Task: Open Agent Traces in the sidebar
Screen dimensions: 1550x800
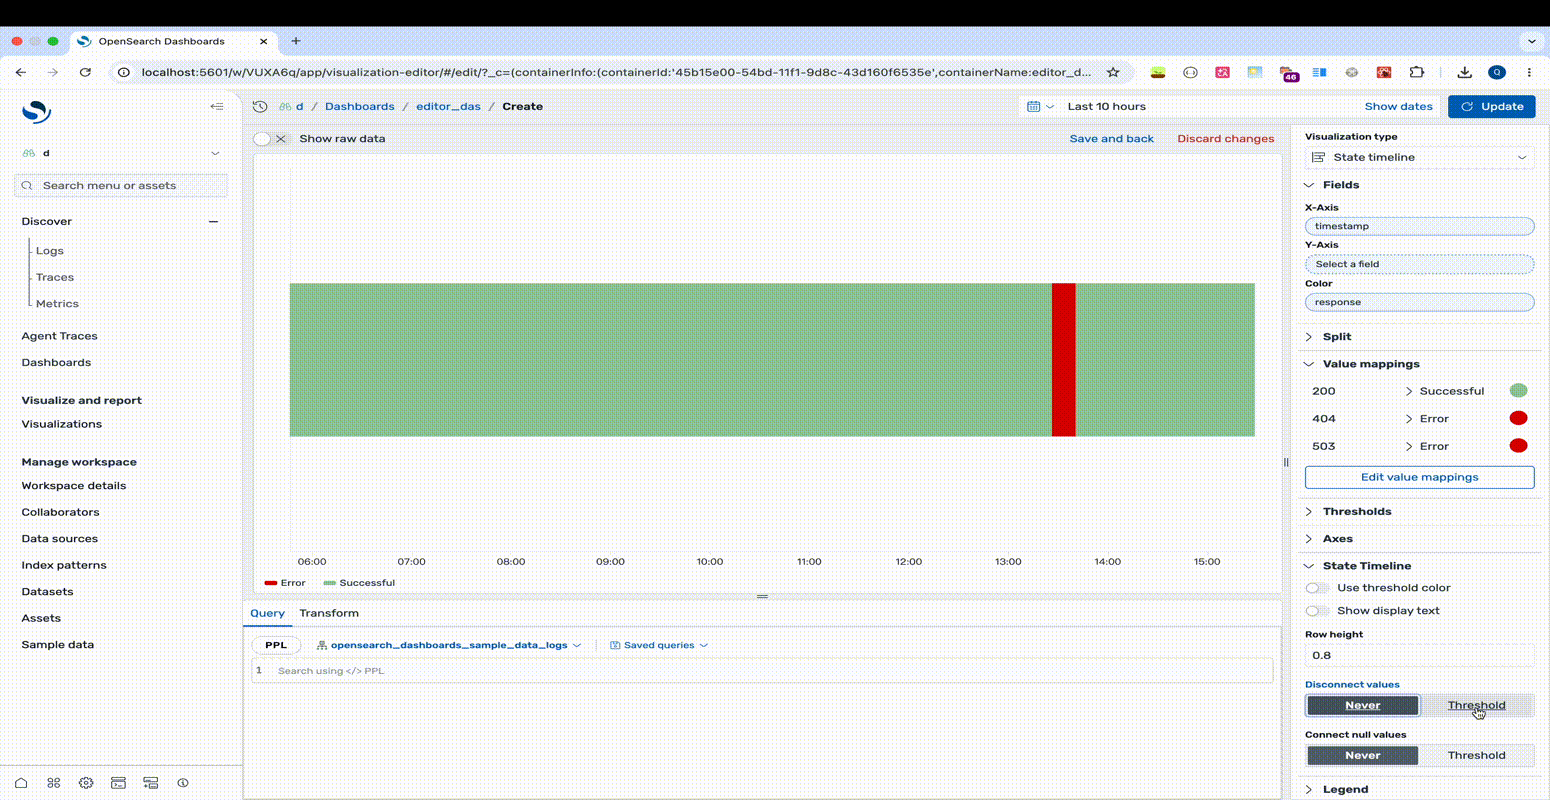Action: (x=60, y=336)
